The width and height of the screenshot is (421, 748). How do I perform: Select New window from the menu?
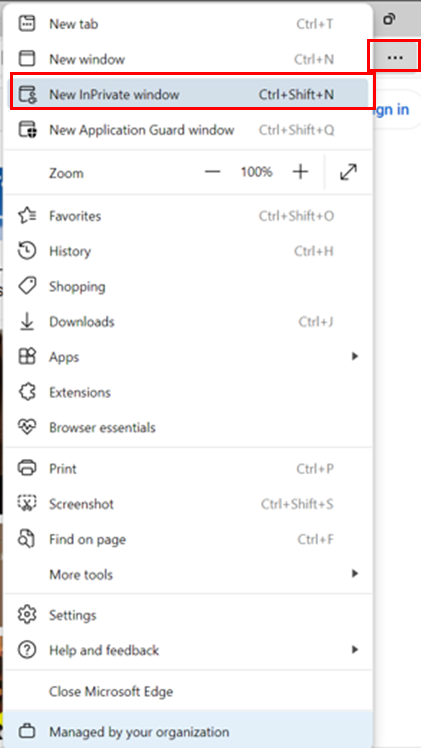188,59
